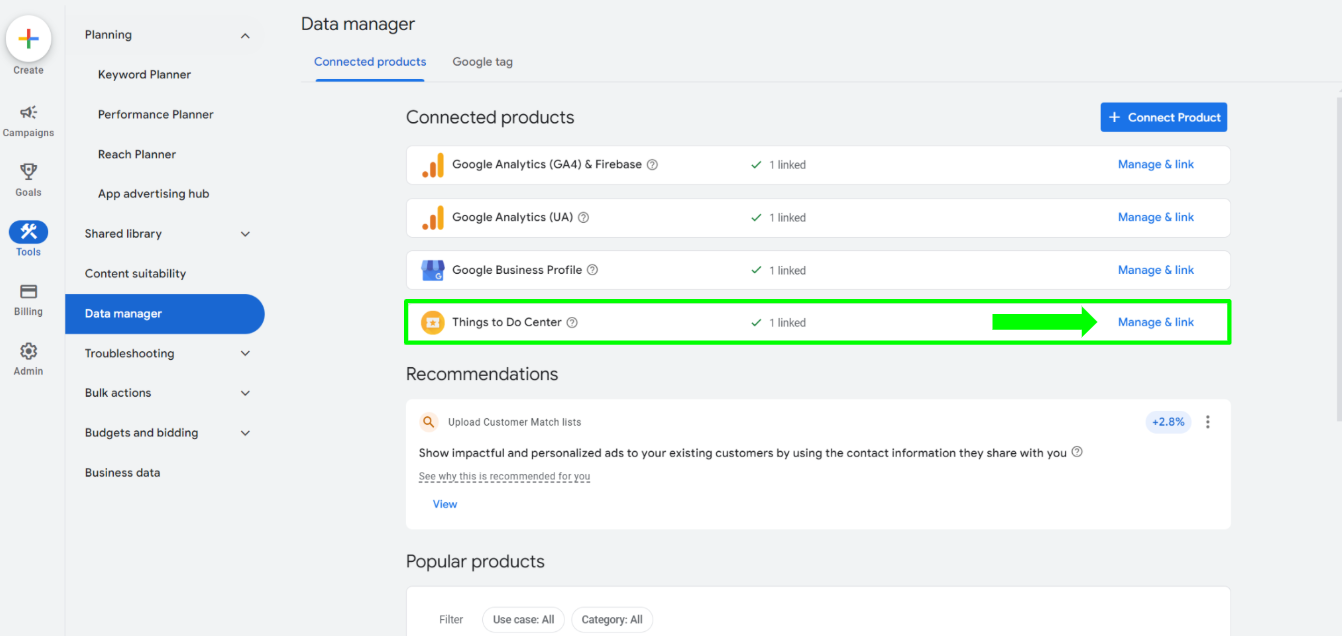Image resolution: width=1342 pixels, height=636 pixels.
Task: Click the Connect Product button
Action: [1163, 117]
